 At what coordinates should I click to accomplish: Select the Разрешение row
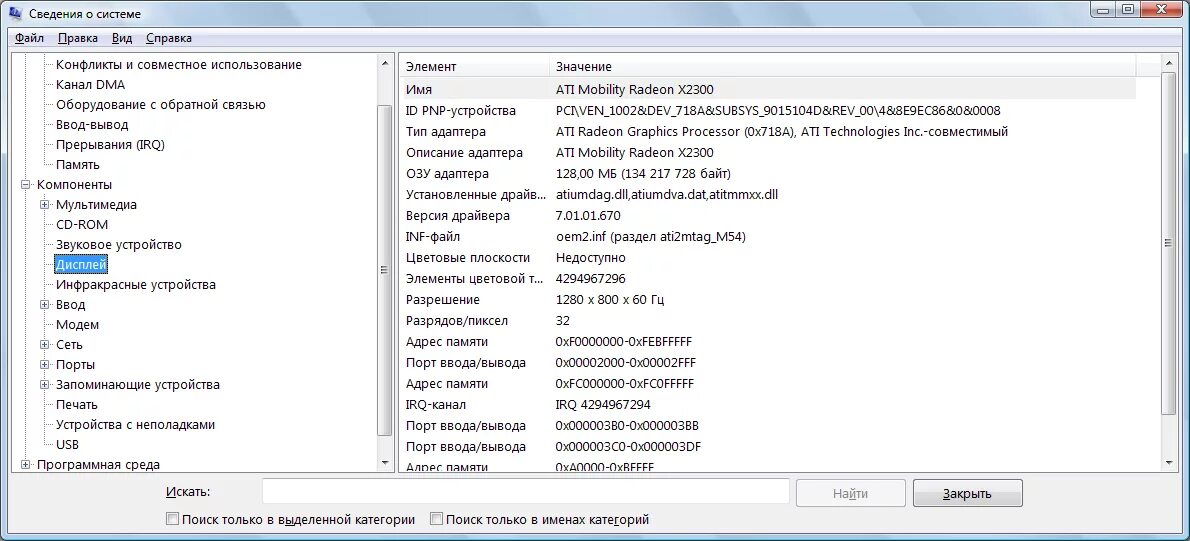pos(768,300)
